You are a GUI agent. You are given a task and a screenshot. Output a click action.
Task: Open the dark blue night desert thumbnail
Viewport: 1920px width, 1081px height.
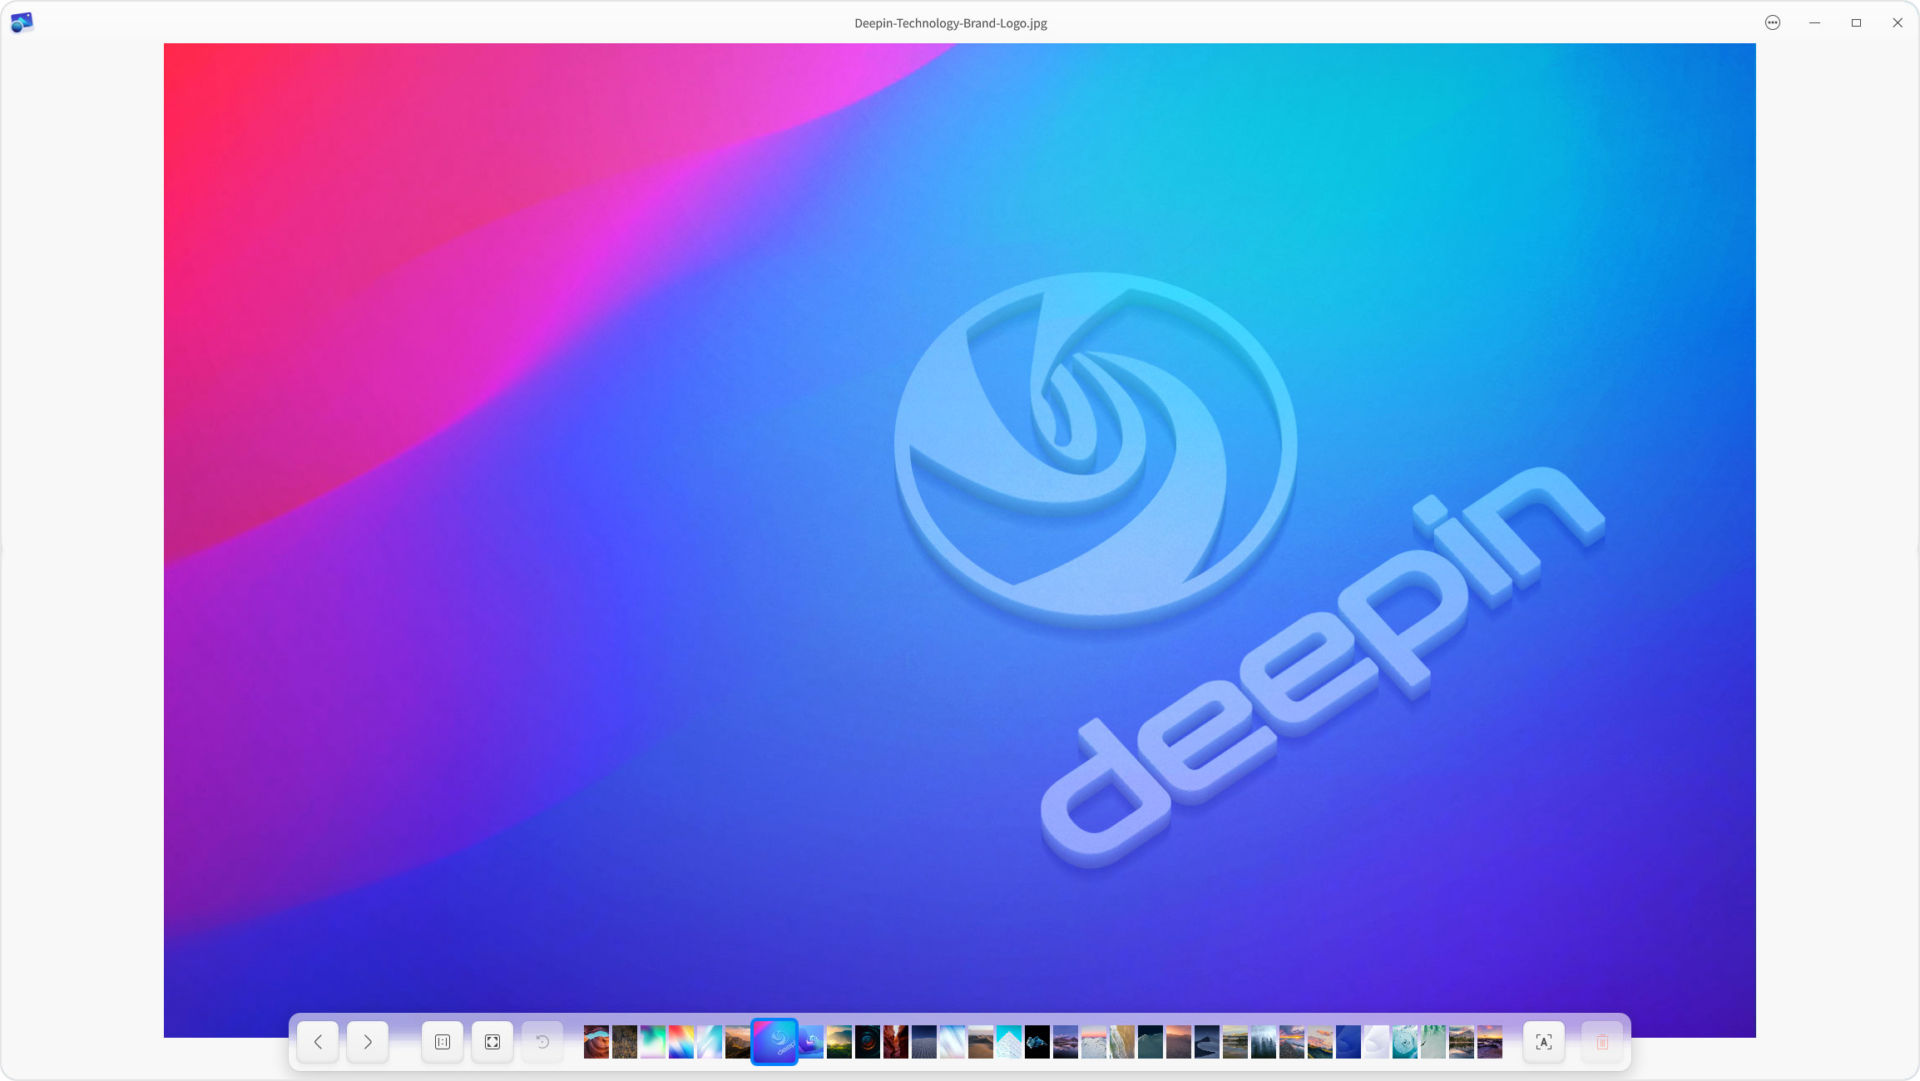pyautogui.click(x=924, y=1042)
